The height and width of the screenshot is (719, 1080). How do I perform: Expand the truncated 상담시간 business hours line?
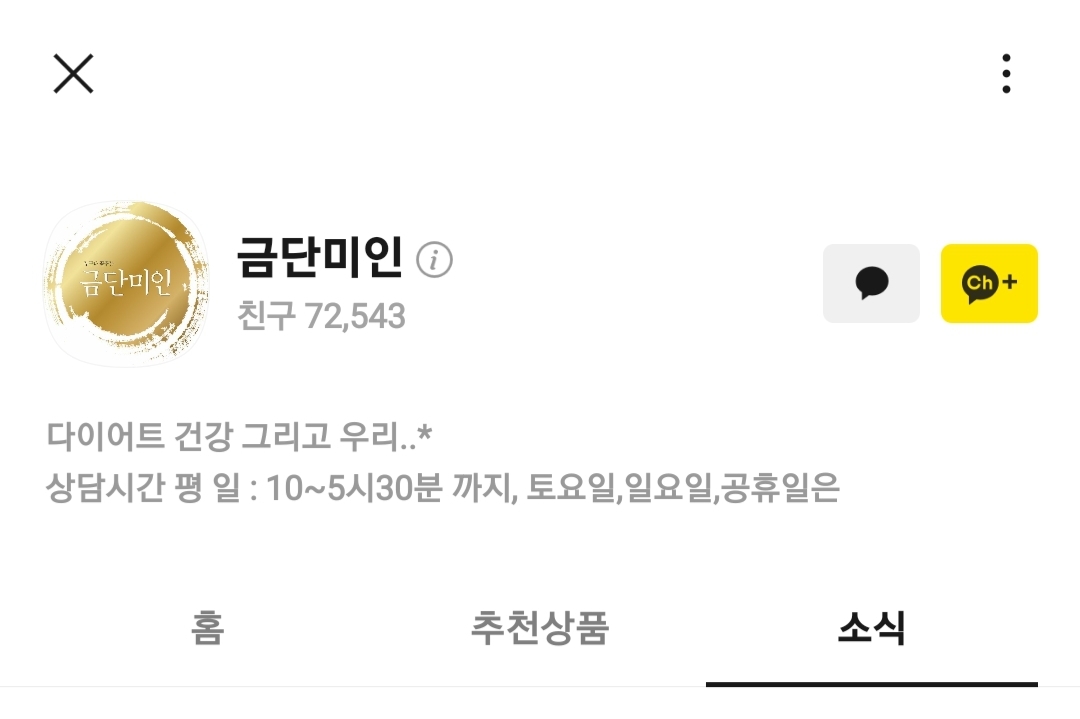pyautogui.click(x=442, y=488)
